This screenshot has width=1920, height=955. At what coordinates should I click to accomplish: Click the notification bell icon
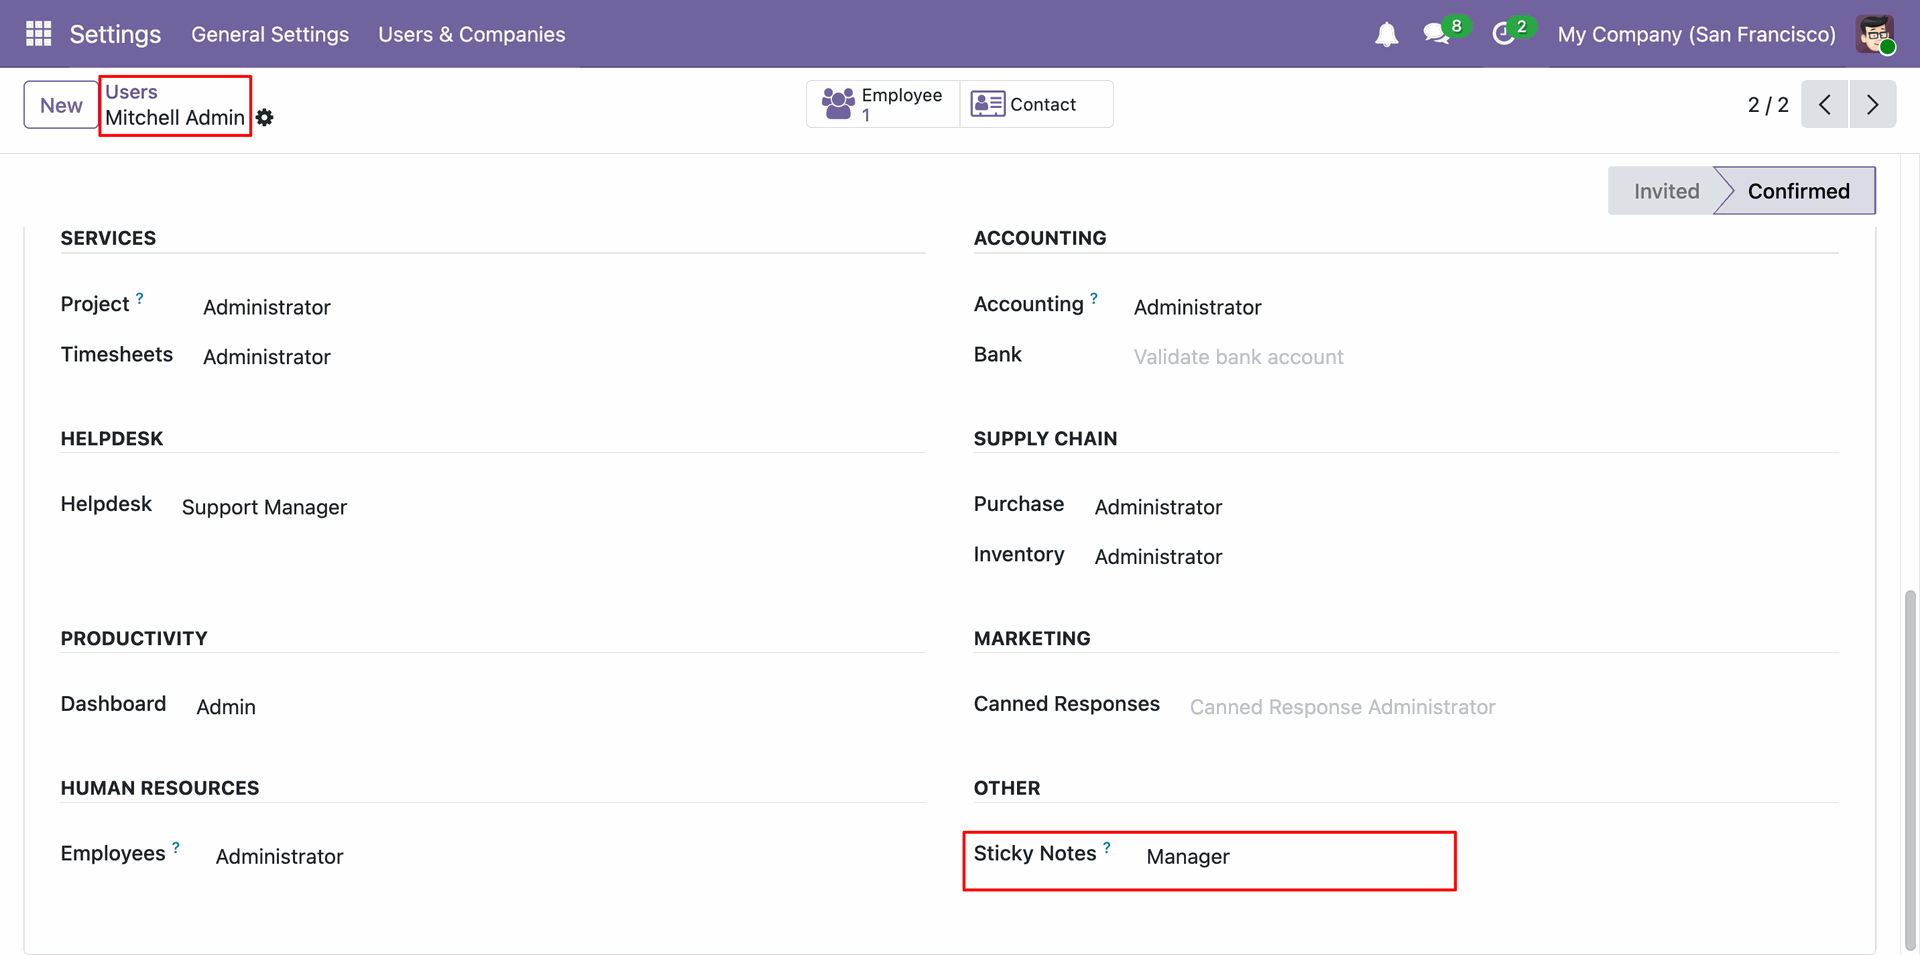[1386, 35]
